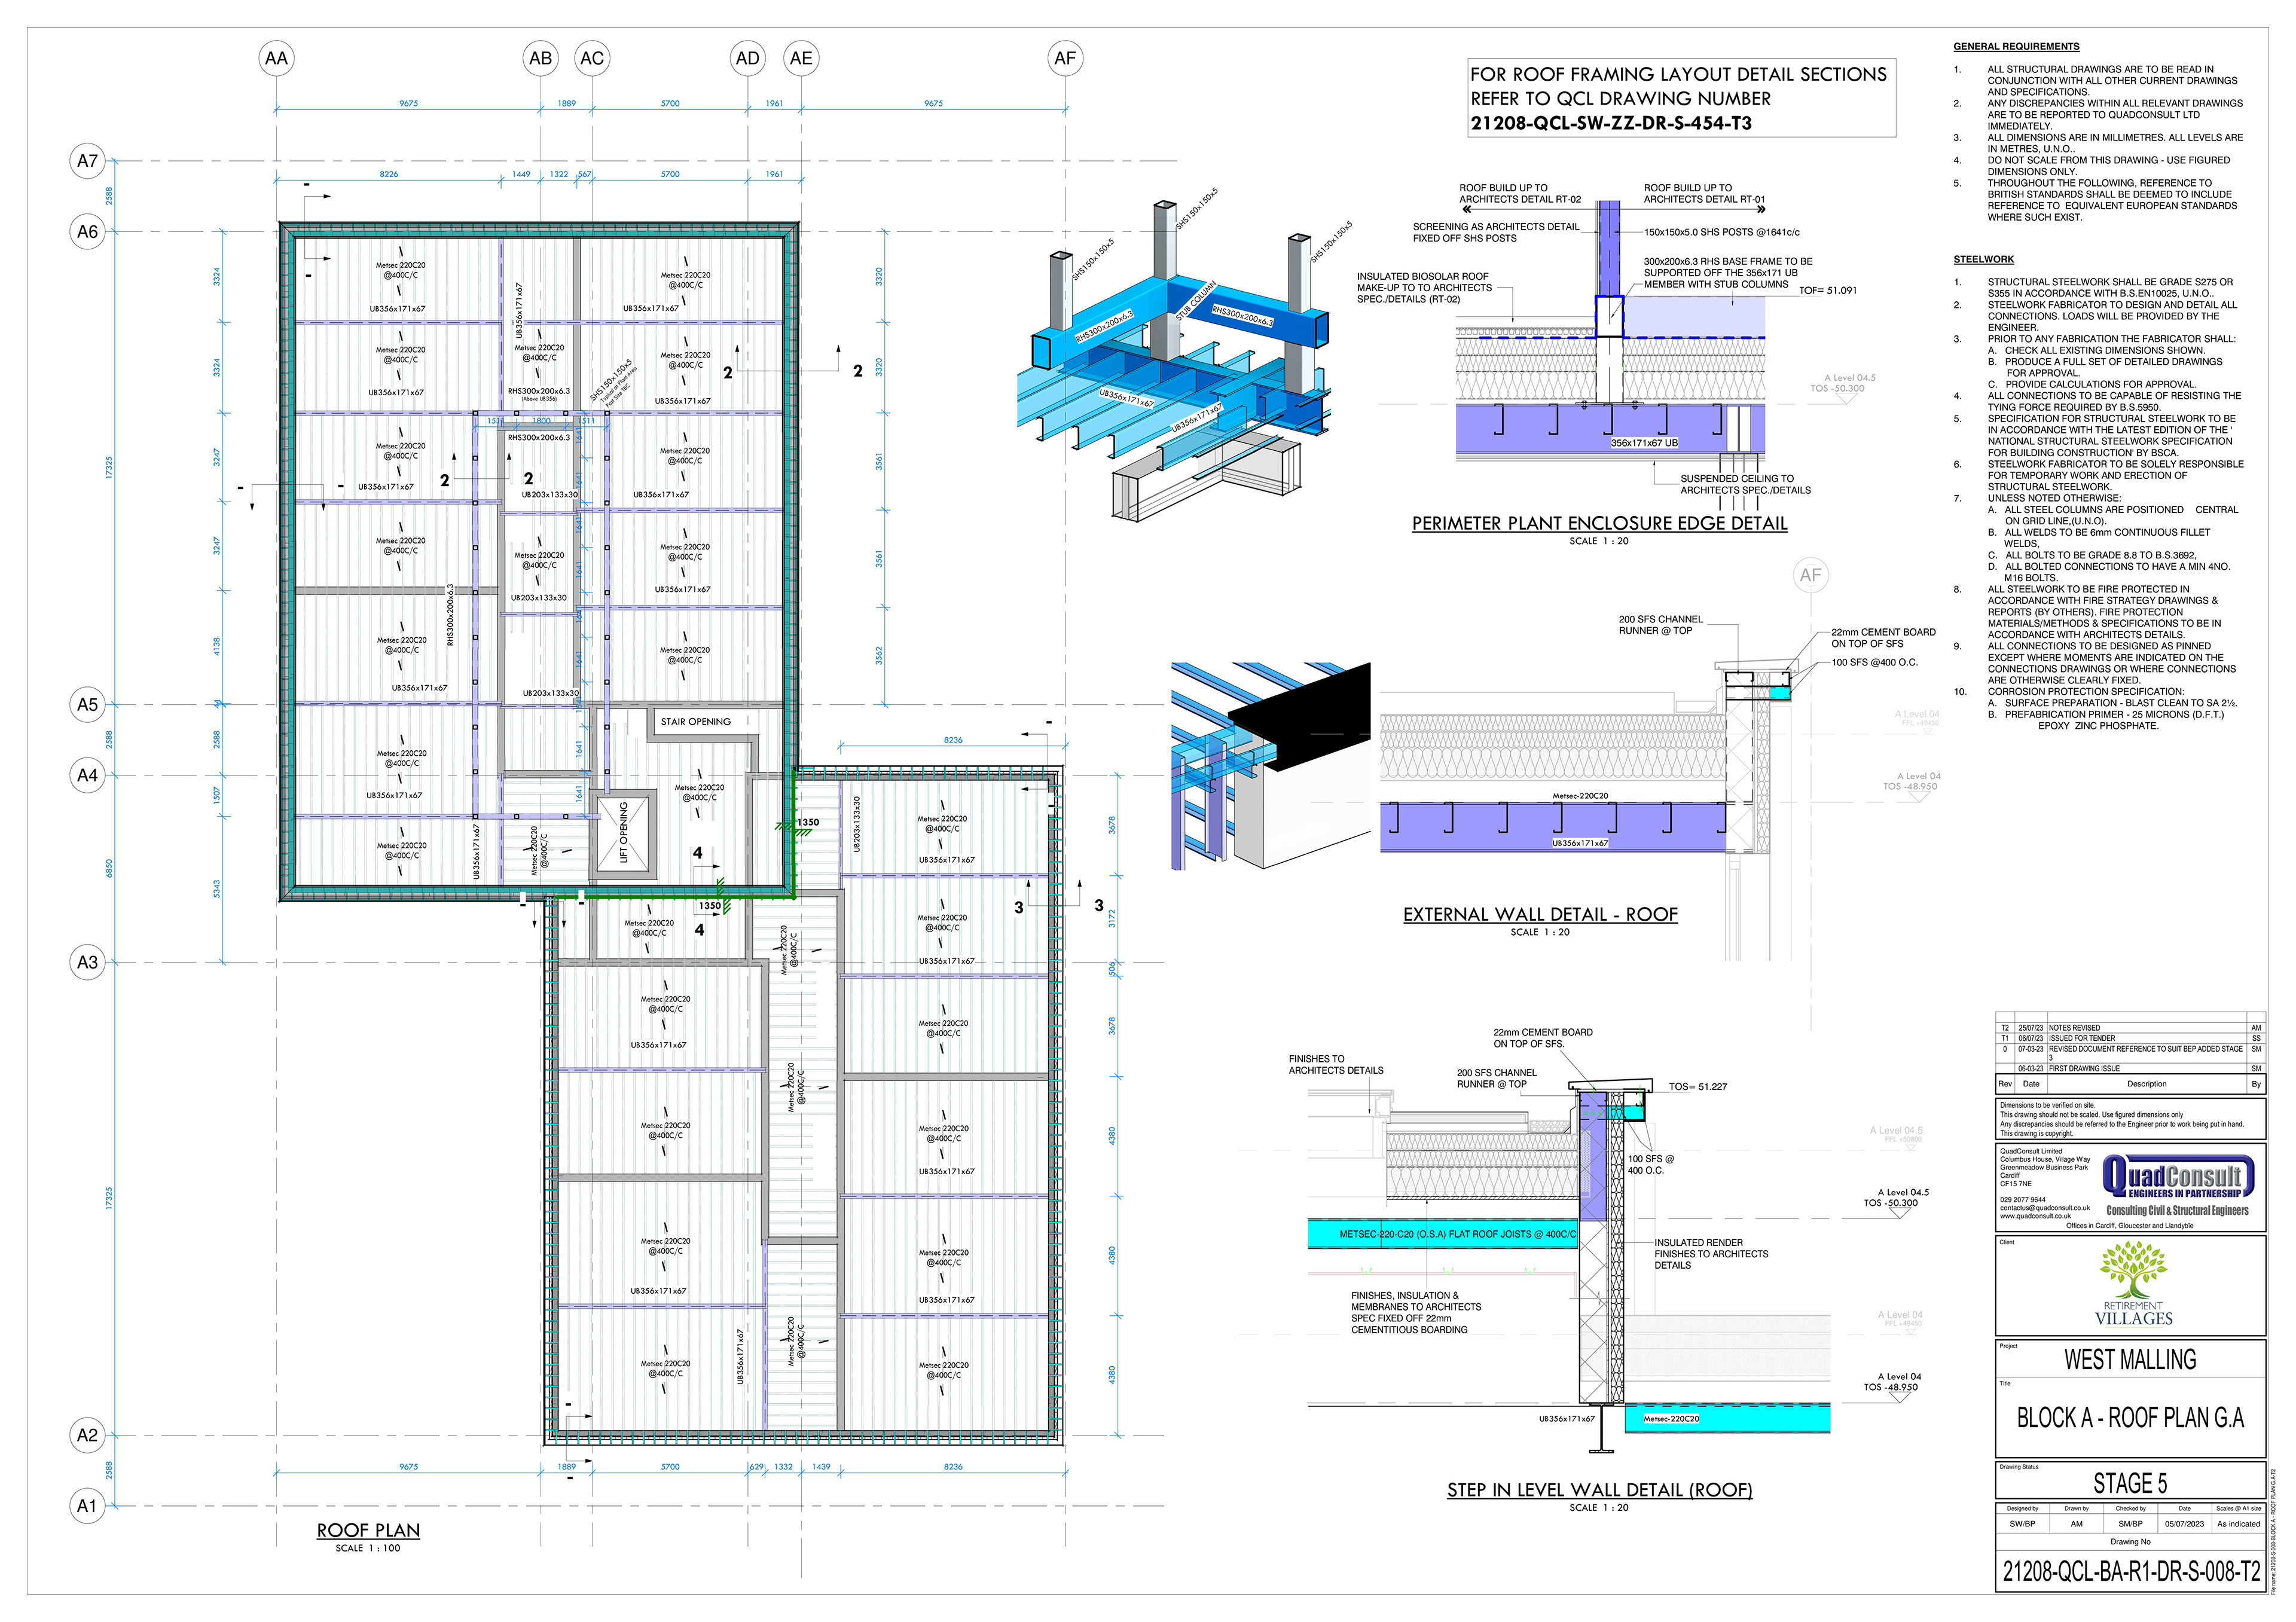The width and height of the screenshot is (2296, 1622).
Task: Click the cyan METSEC flat roof joists band
Action: coord(1444,1234)
